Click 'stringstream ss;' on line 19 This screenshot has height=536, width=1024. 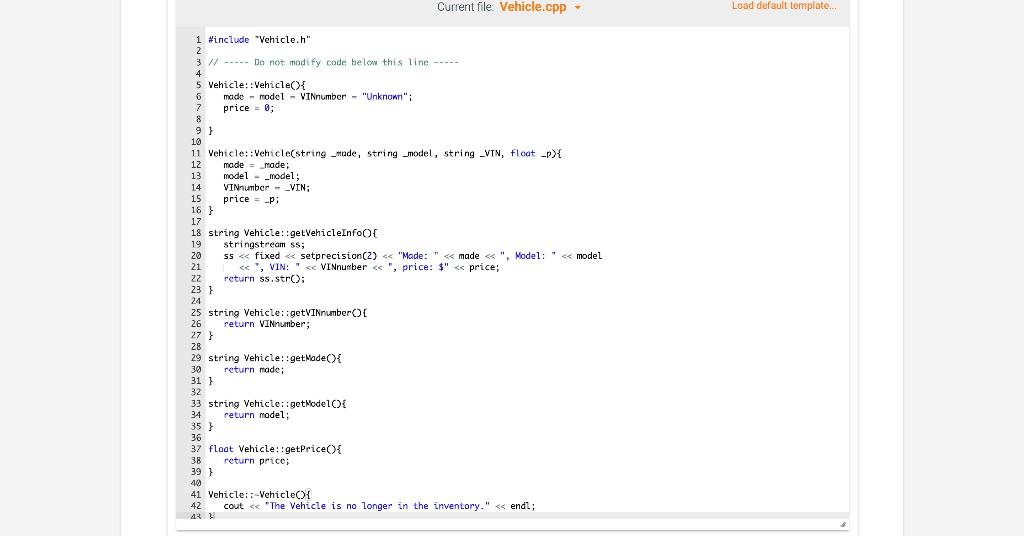point(264,245)
